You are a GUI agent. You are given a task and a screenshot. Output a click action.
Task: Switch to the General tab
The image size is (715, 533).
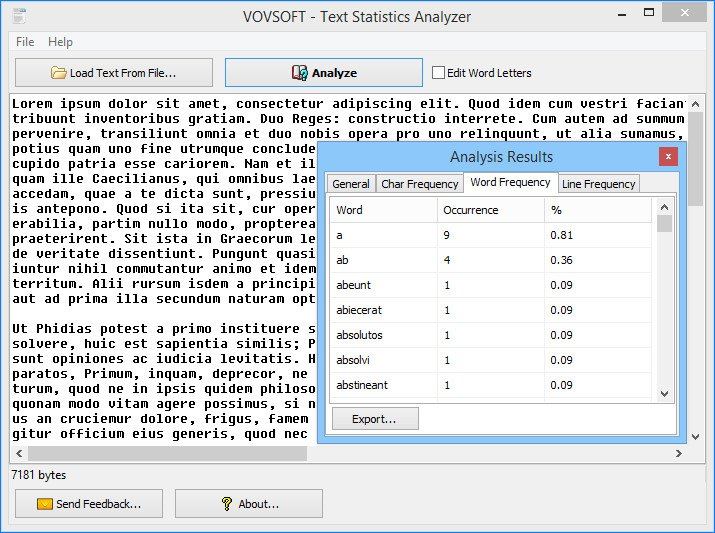(351, 184)
